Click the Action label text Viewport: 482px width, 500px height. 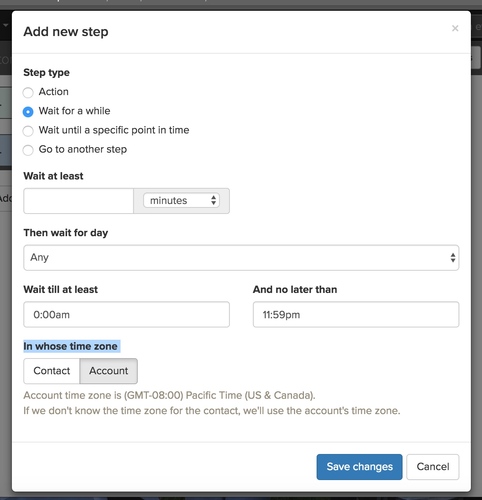click(x=54, y=92)
